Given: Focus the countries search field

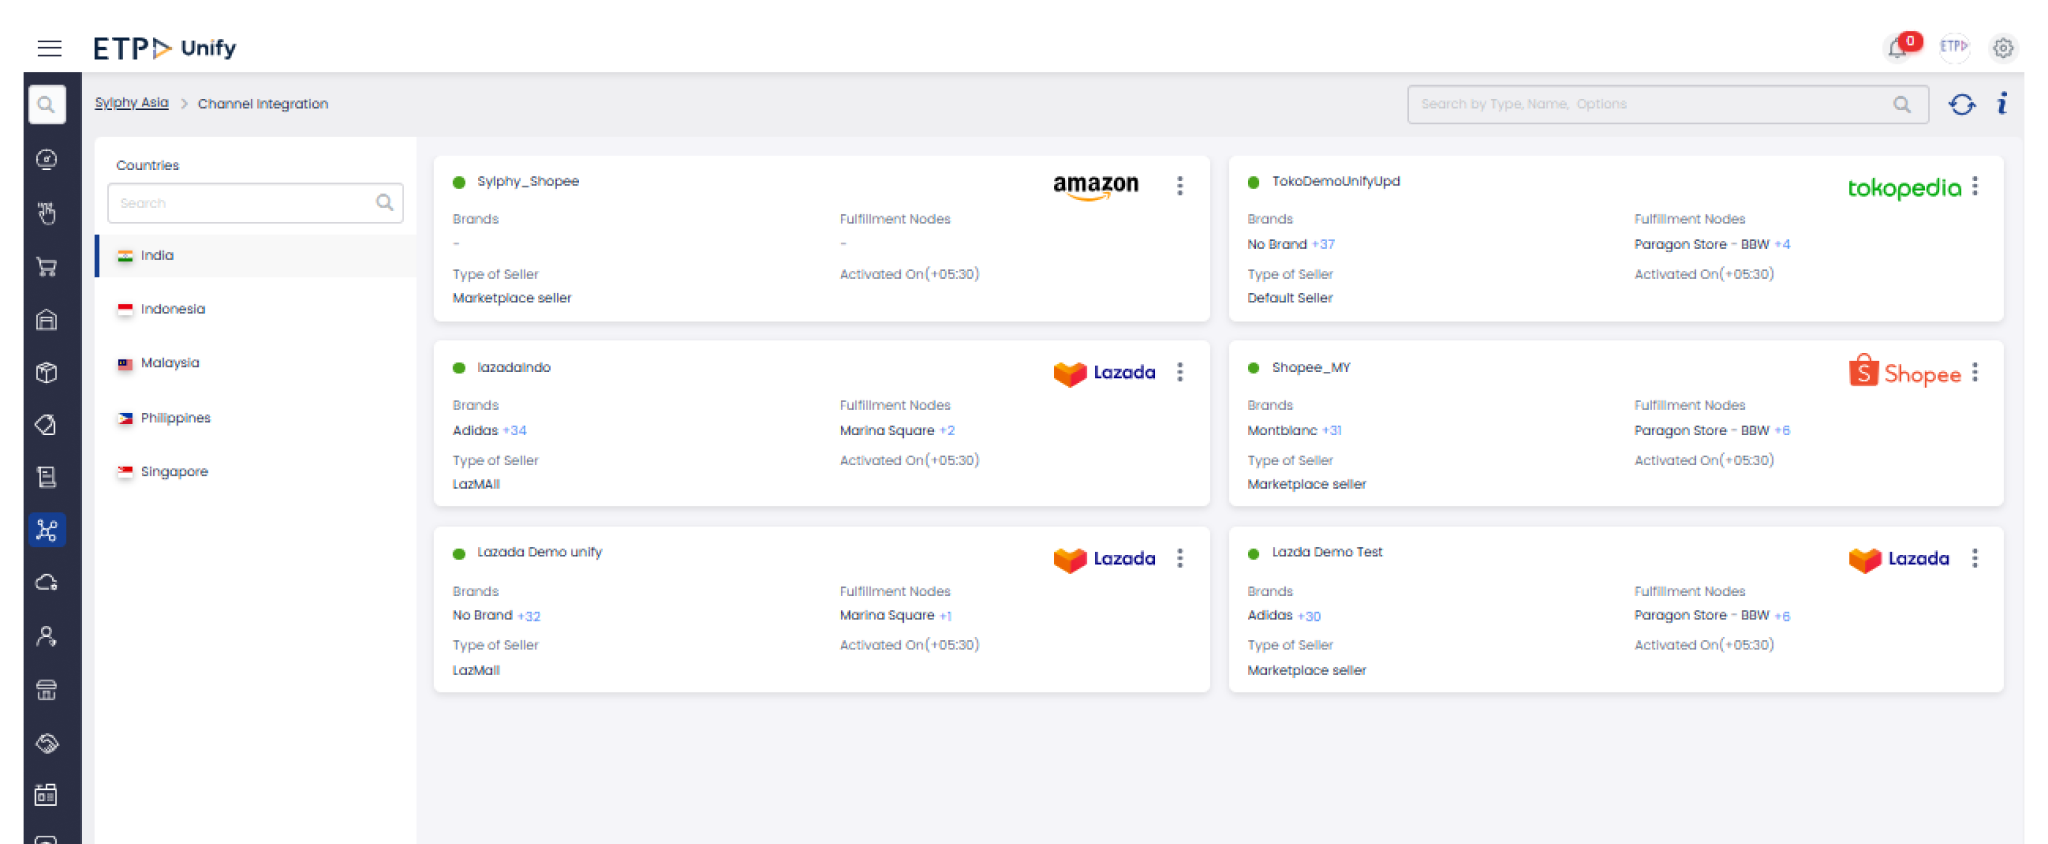Looking at the screenshot, I should click(x=255, y=203).
